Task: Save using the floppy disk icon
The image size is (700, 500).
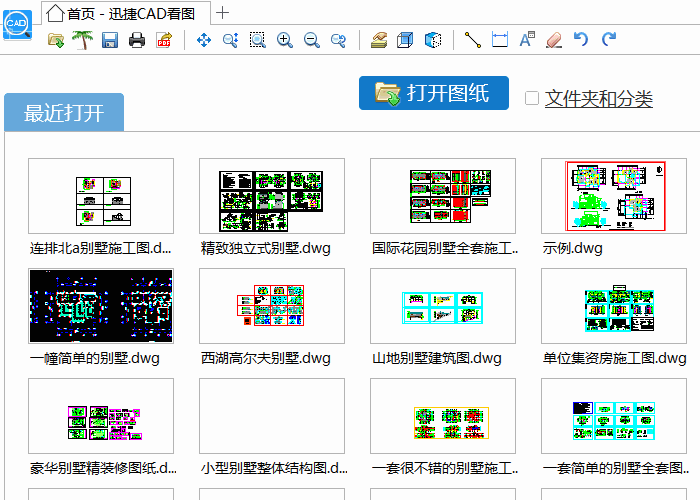Action: point(110,40)
